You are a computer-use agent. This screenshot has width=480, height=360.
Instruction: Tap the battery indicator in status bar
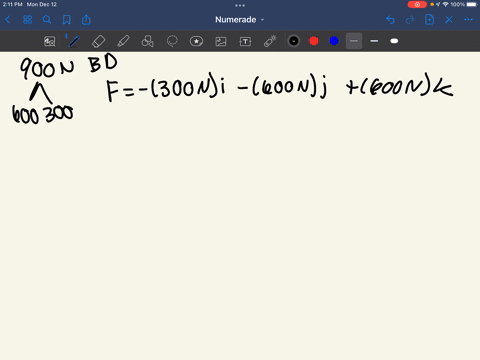(x=472, y=5)
